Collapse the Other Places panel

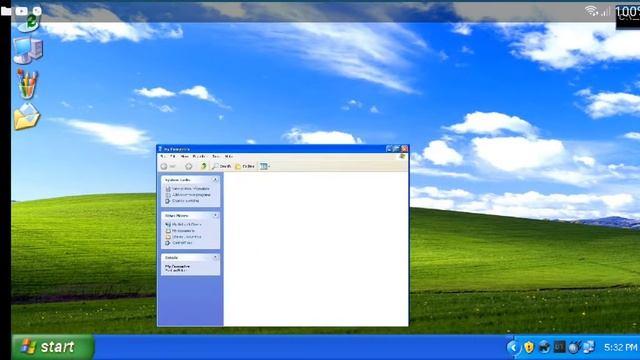[x=215, y=216]
